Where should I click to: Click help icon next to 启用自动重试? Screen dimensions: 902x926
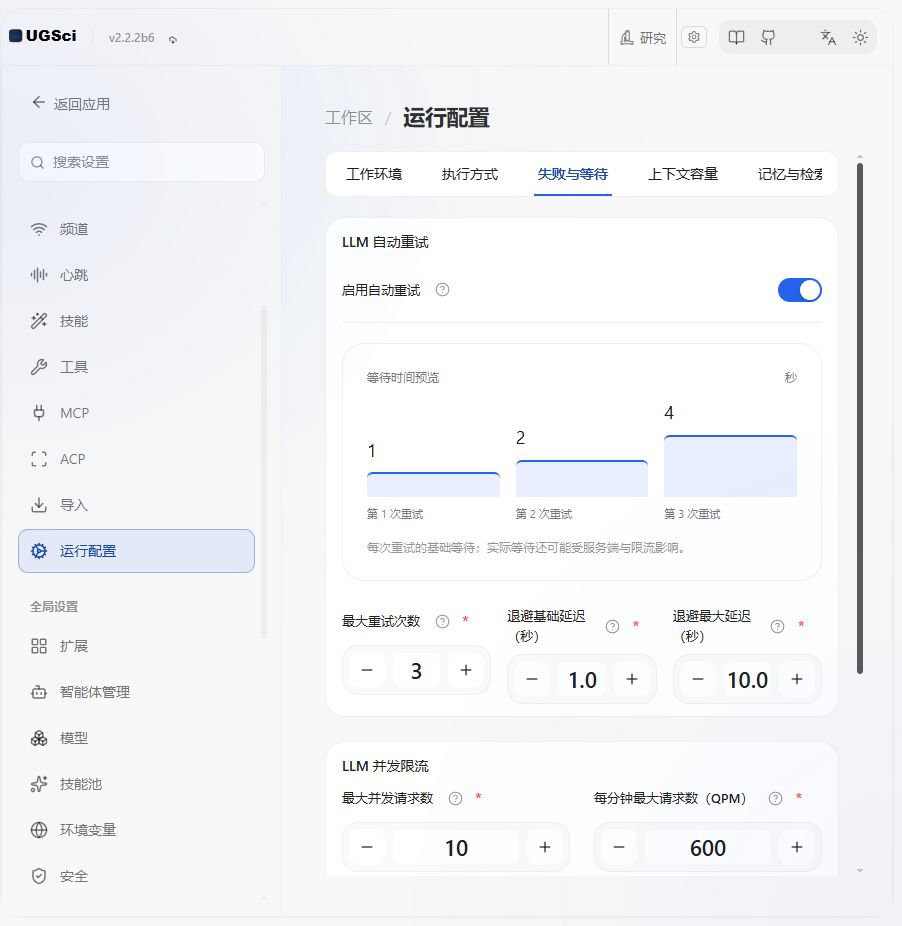[442, 290]
